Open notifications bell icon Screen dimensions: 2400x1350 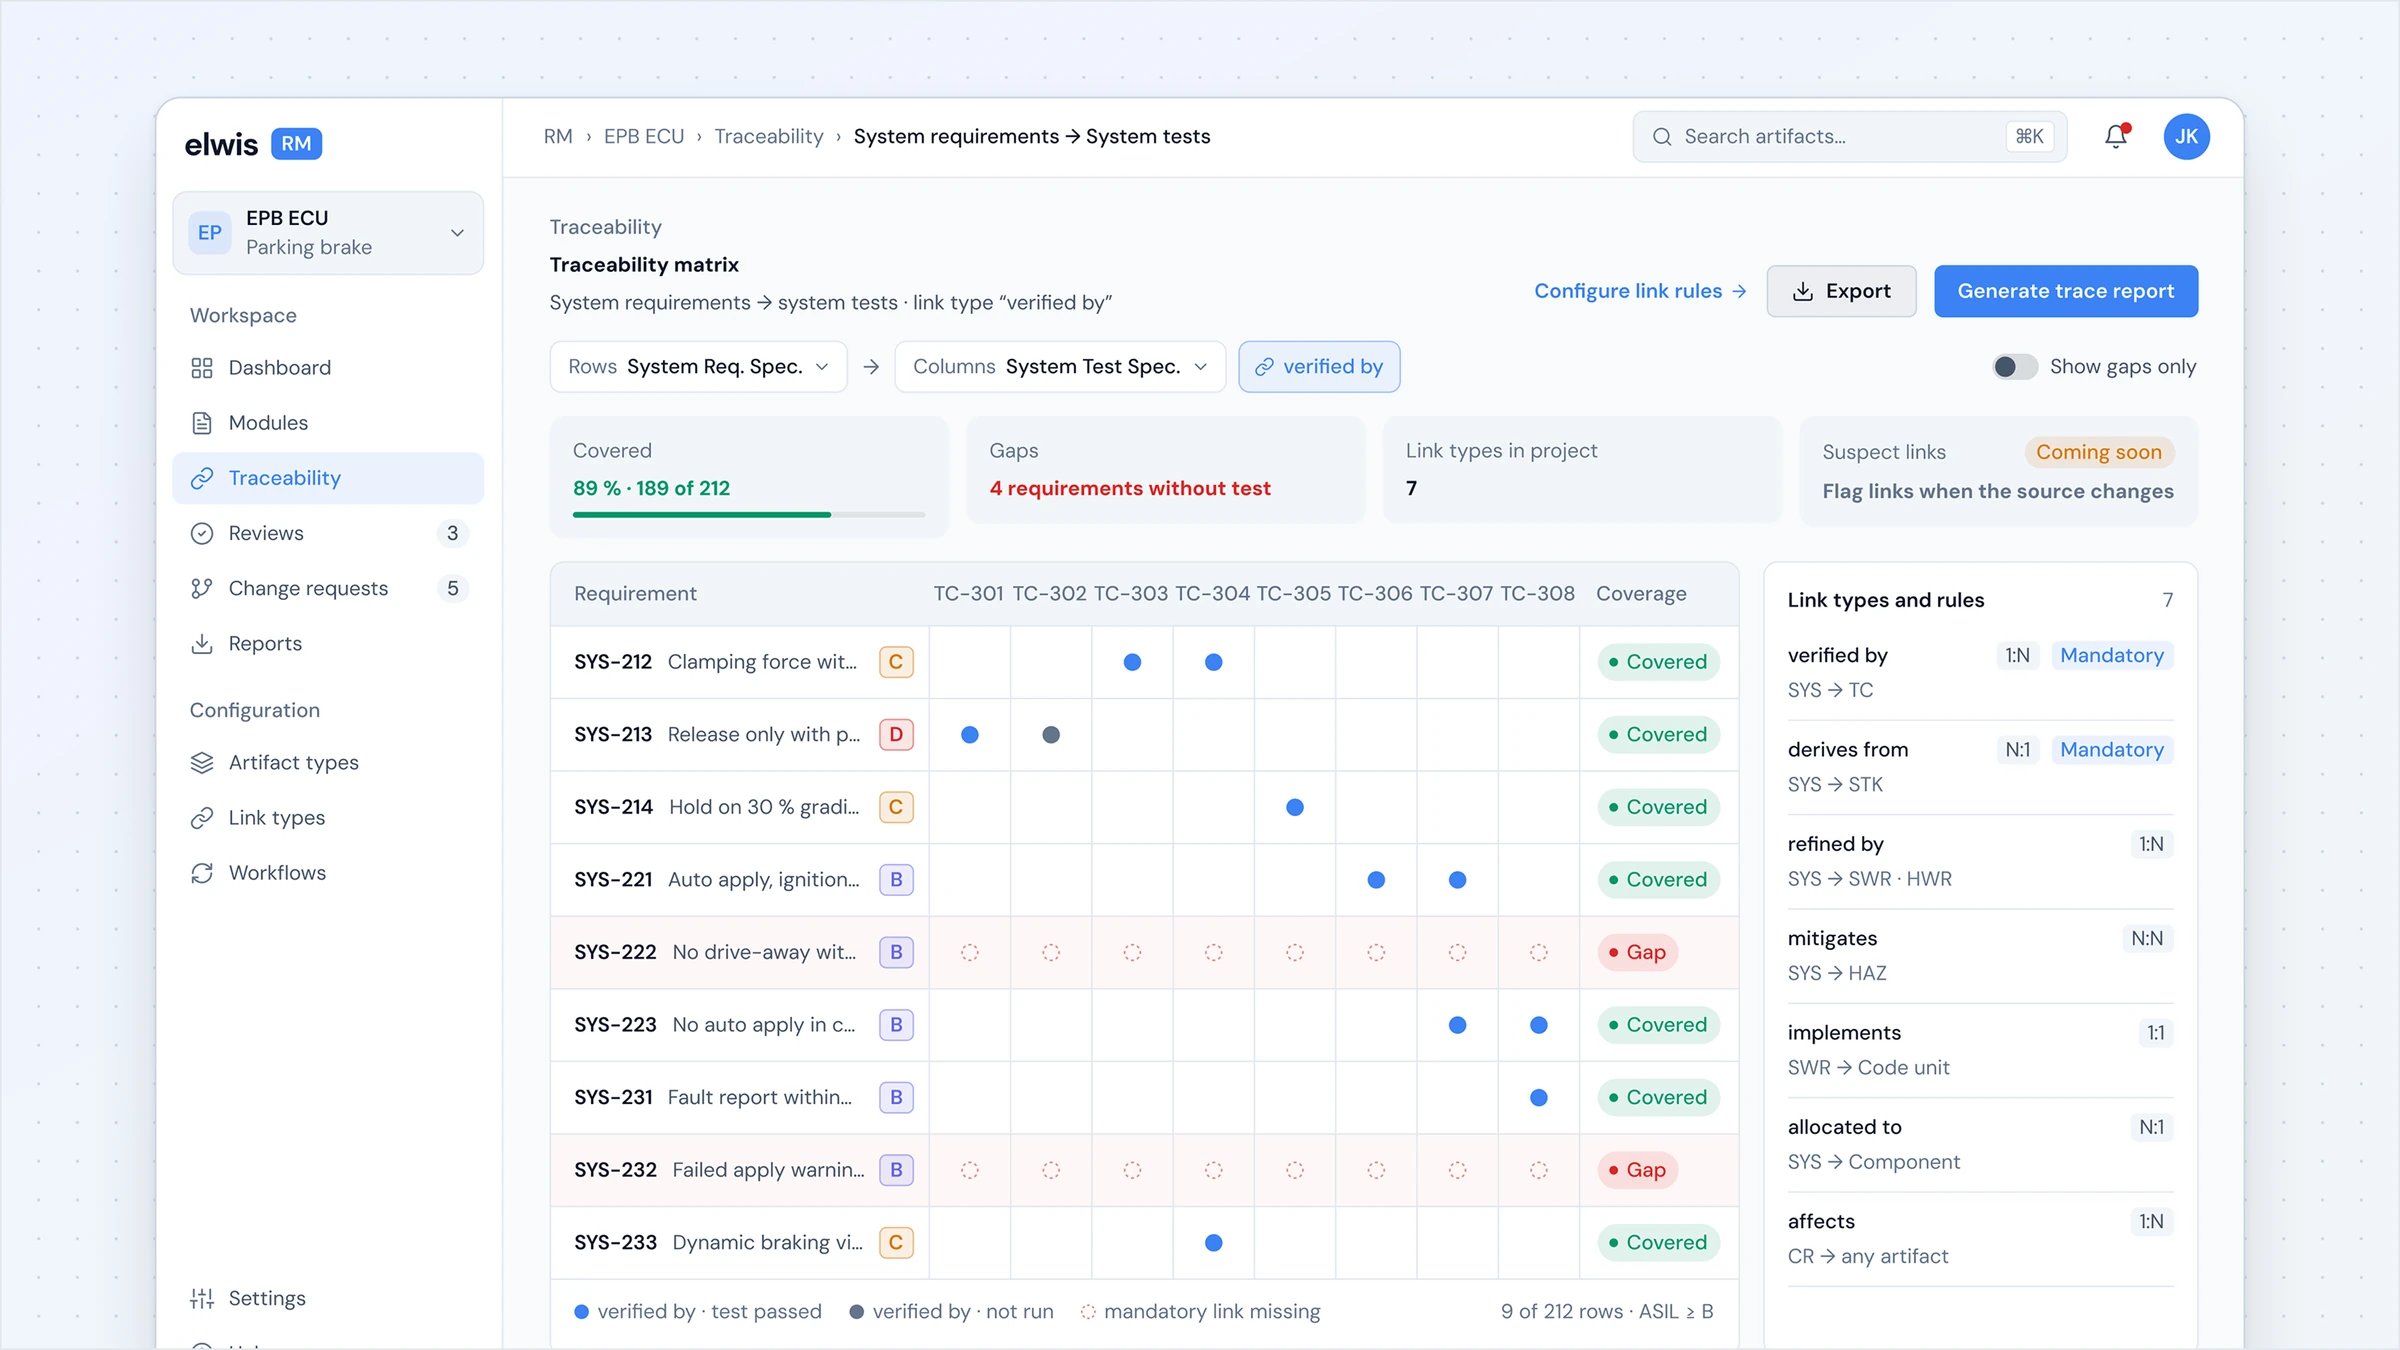click(2116, 136)
